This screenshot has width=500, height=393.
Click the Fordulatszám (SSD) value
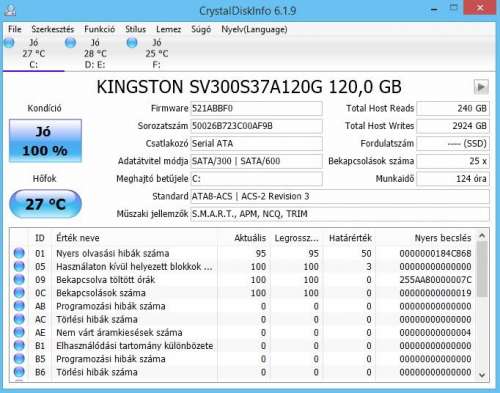coord(453,144)
